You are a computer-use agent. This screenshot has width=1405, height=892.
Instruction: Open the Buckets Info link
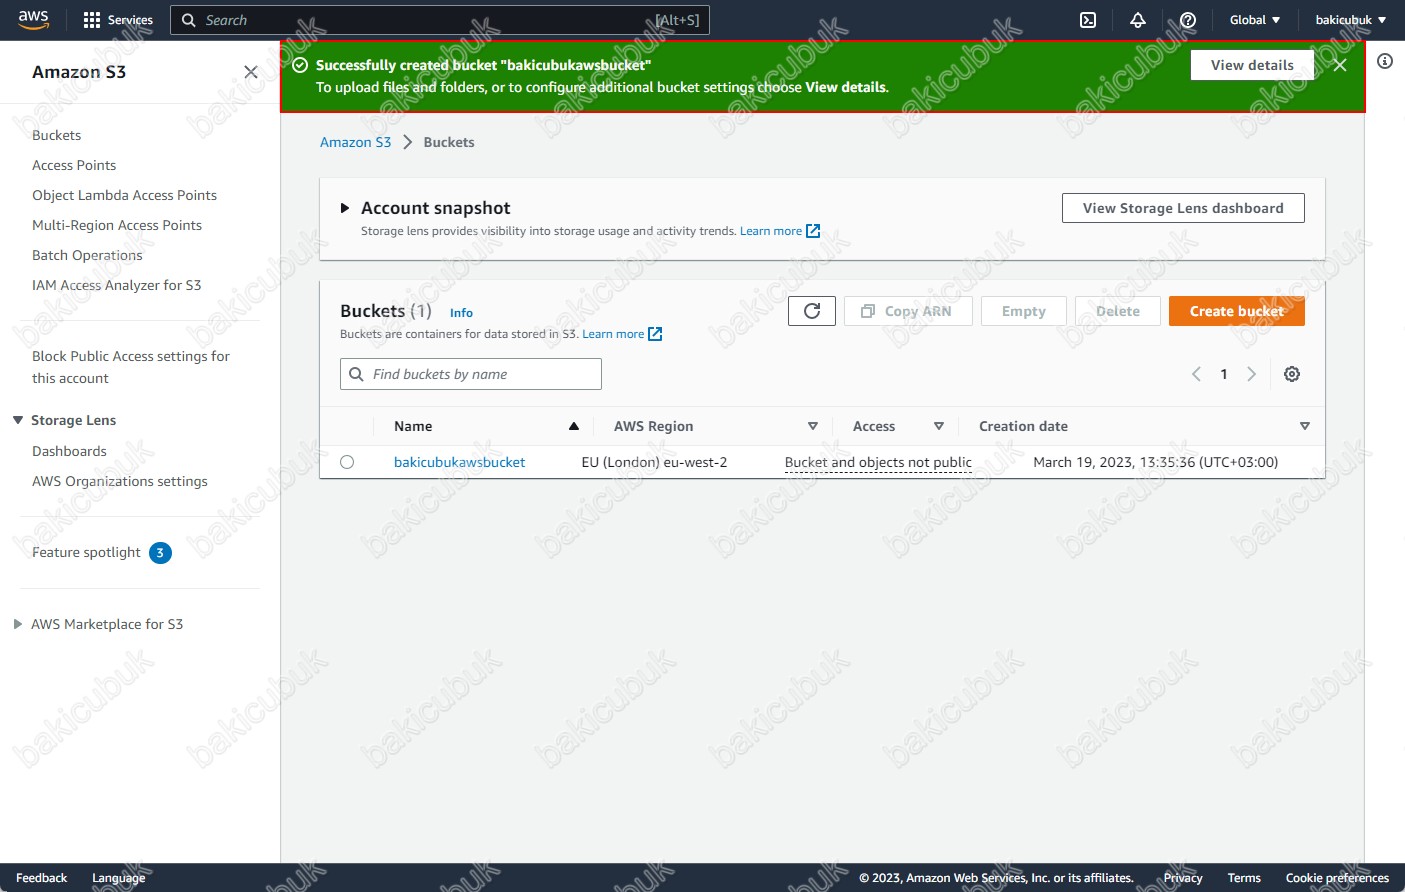pyautogui.click(x=461, y=313)
